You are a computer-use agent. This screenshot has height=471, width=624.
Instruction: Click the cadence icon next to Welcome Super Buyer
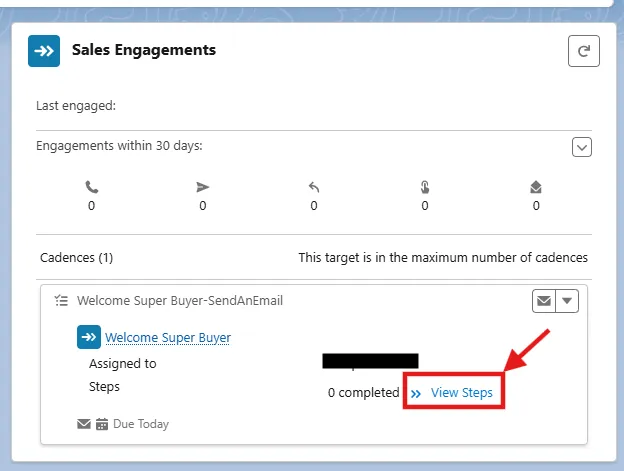click(x=89, y=338)
